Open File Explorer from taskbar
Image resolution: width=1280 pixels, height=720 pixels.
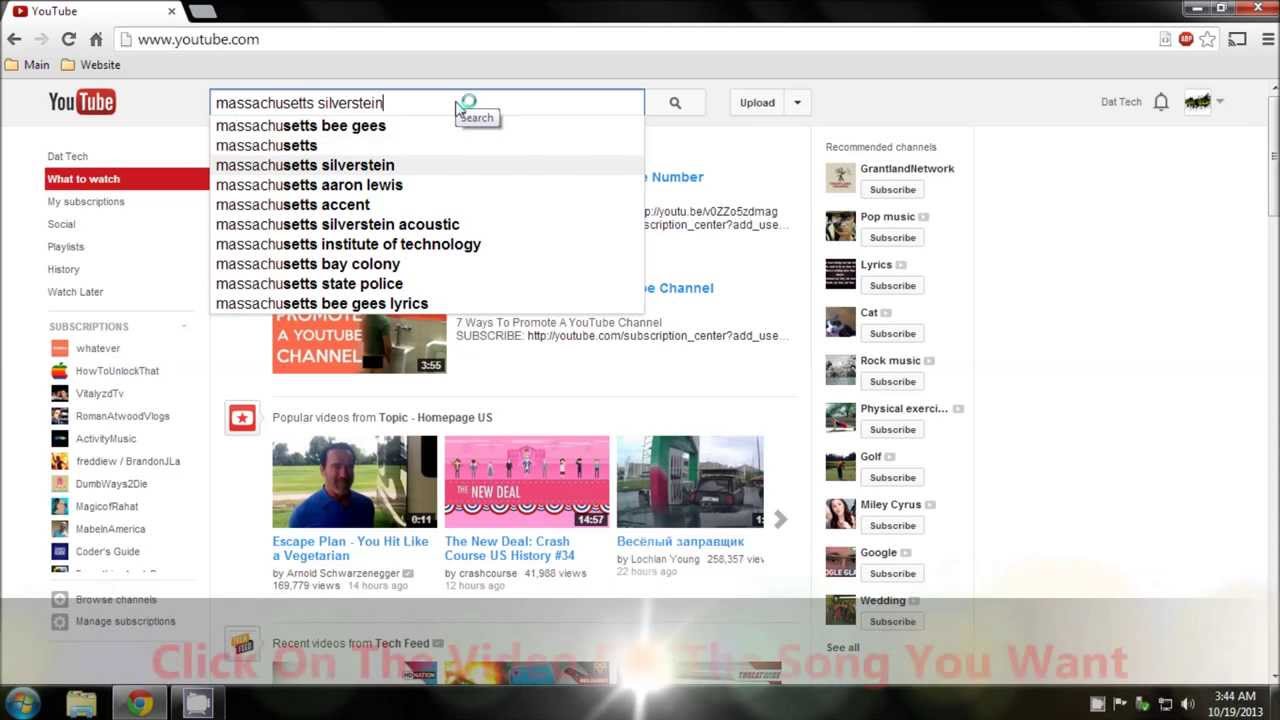81,704
